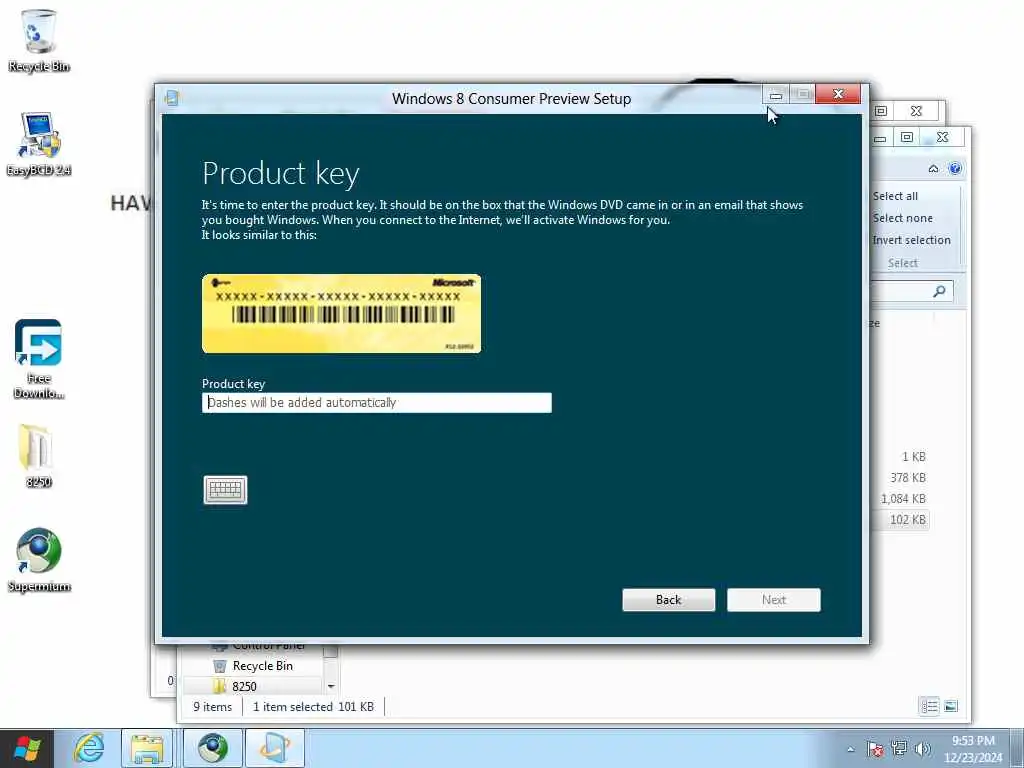Click Invert selection in Explorer ribbon
1024x768 pixels.
tap(912, 240)
